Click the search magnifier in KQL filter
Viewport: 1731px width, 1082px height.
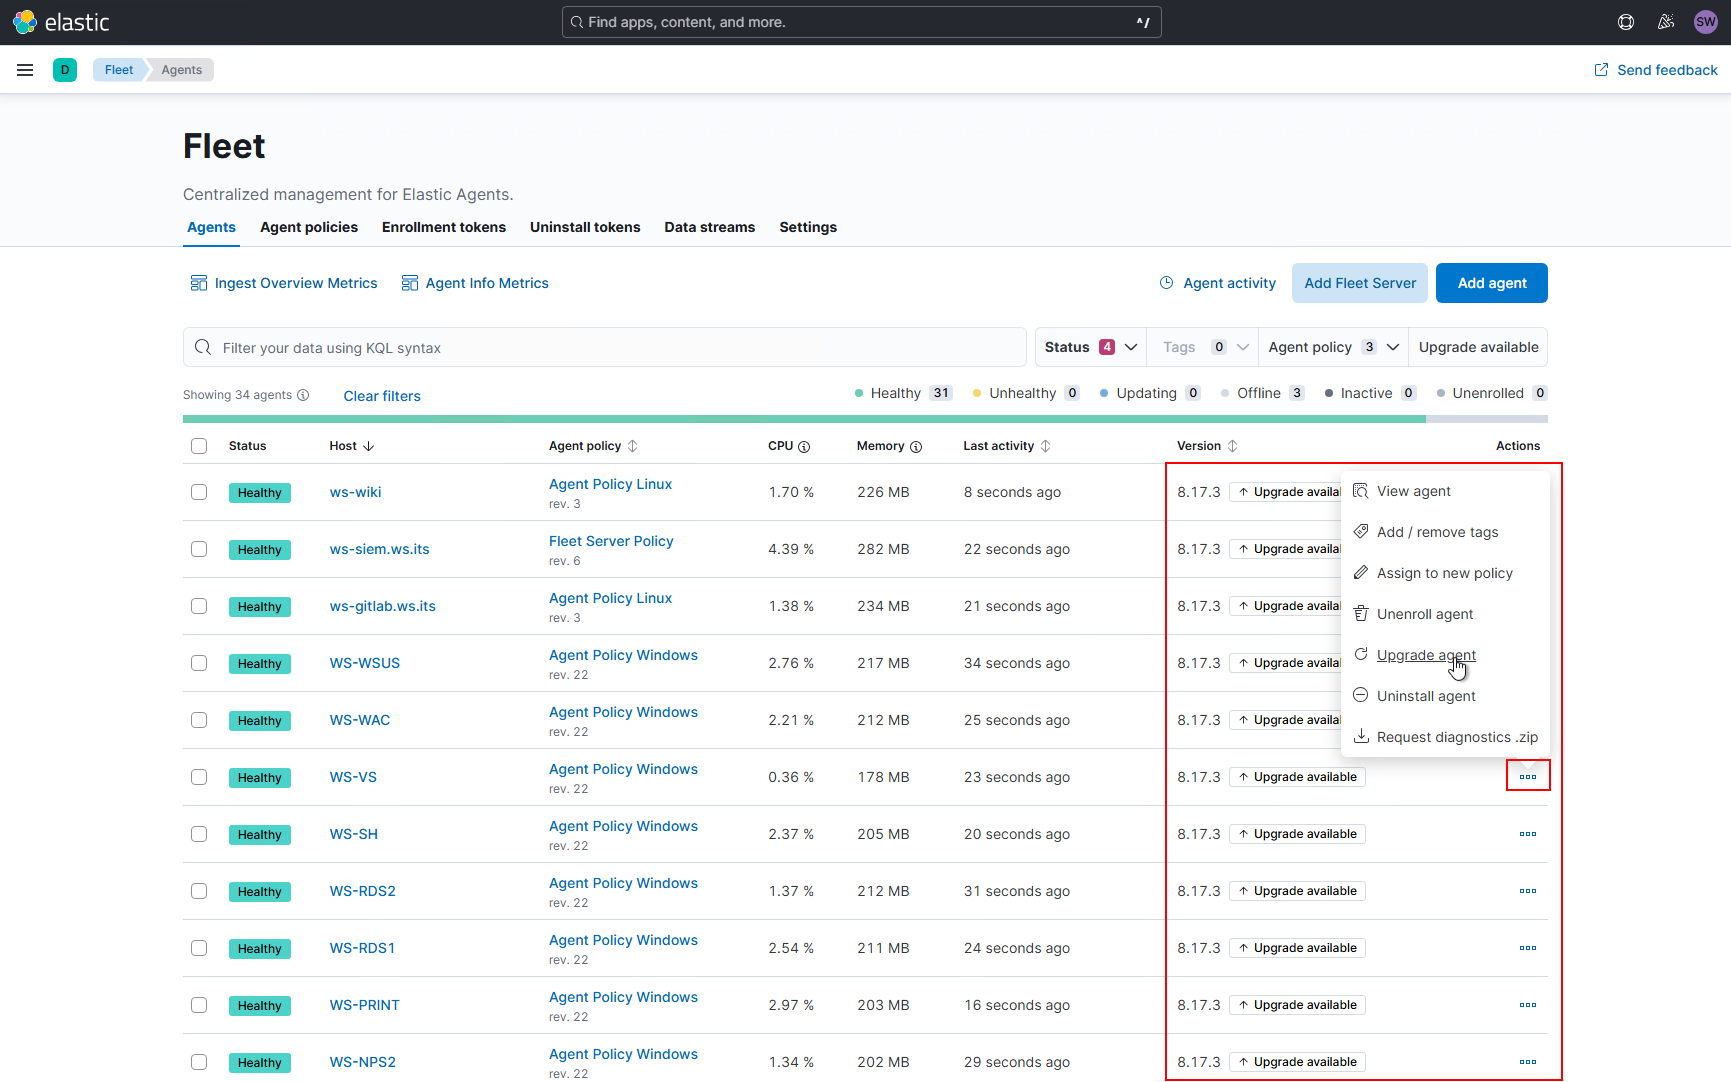[203, 347]
